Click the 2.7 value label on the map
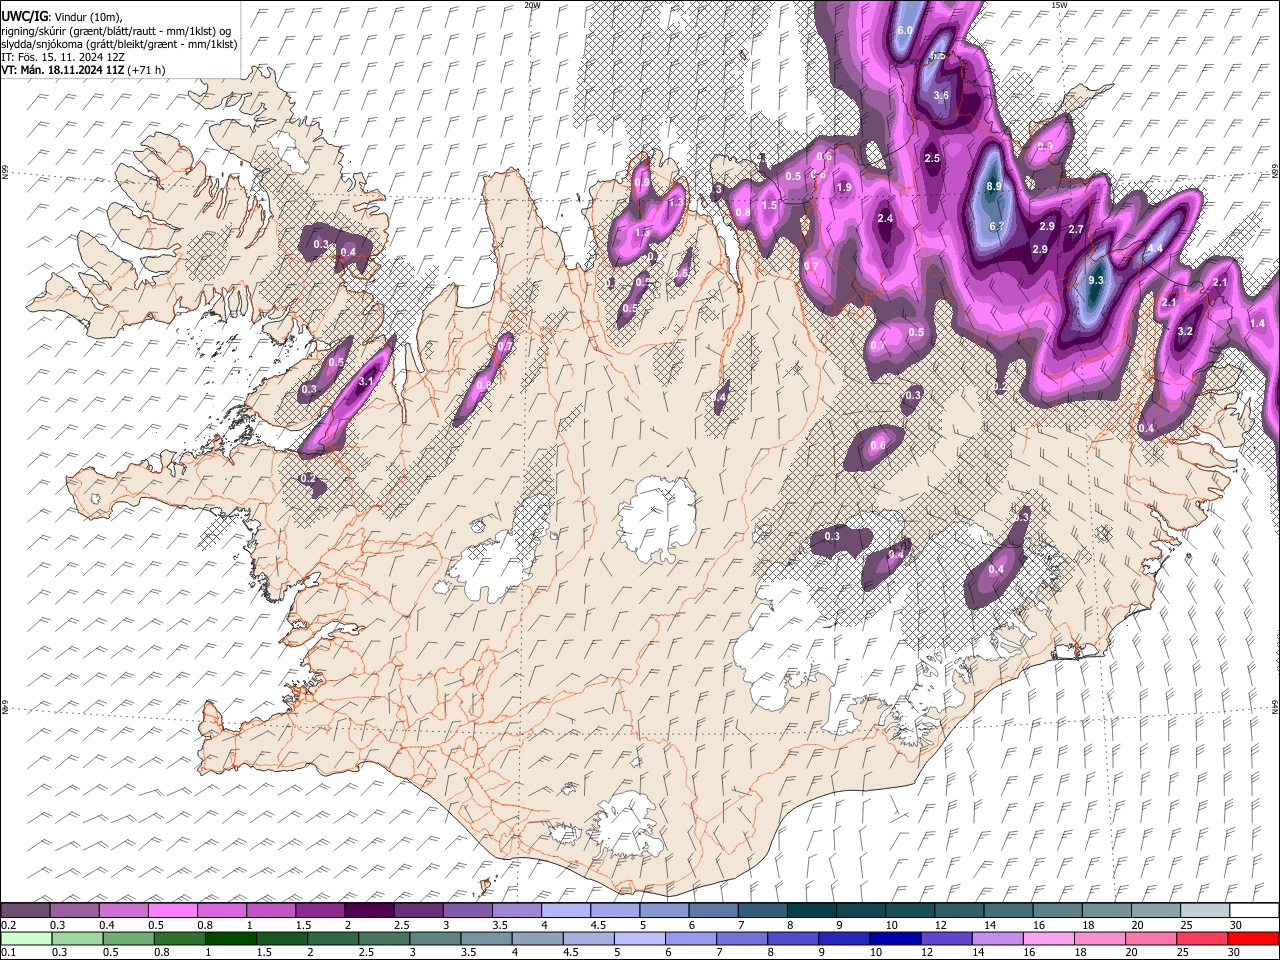The height and width of the screenshot is (960, 1280). 1076,230
